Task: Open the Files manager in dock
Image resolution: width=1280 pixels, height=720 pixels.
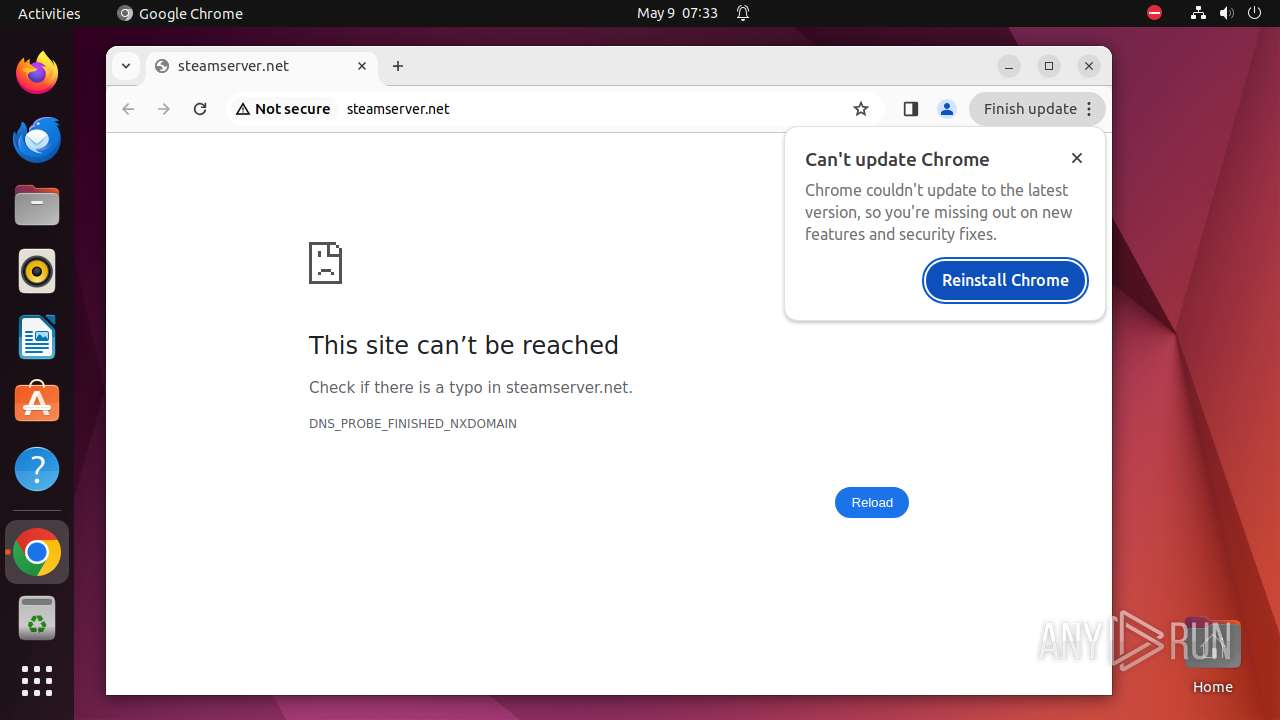Action: pyautogui.click(x=37, y=206)
